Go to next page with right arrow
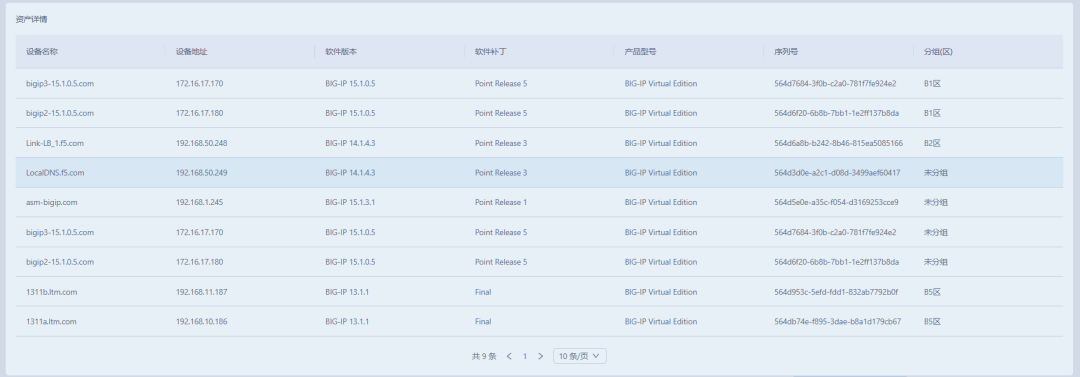This screenshot has height=377, width=1080. coord(541,356)
